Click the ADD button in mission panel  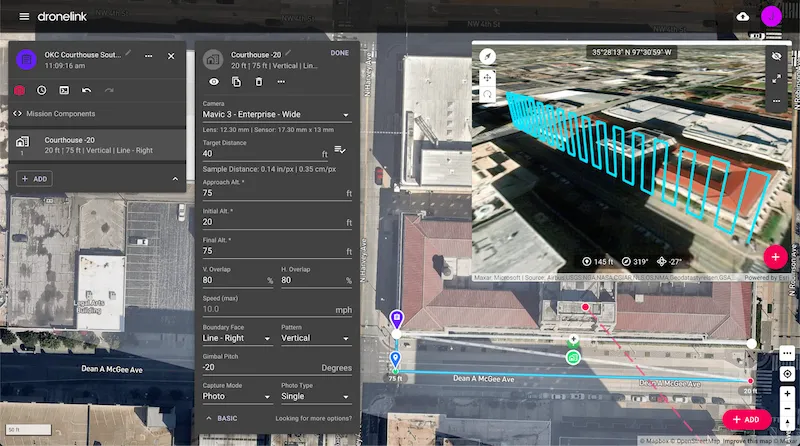pos(35,178)
